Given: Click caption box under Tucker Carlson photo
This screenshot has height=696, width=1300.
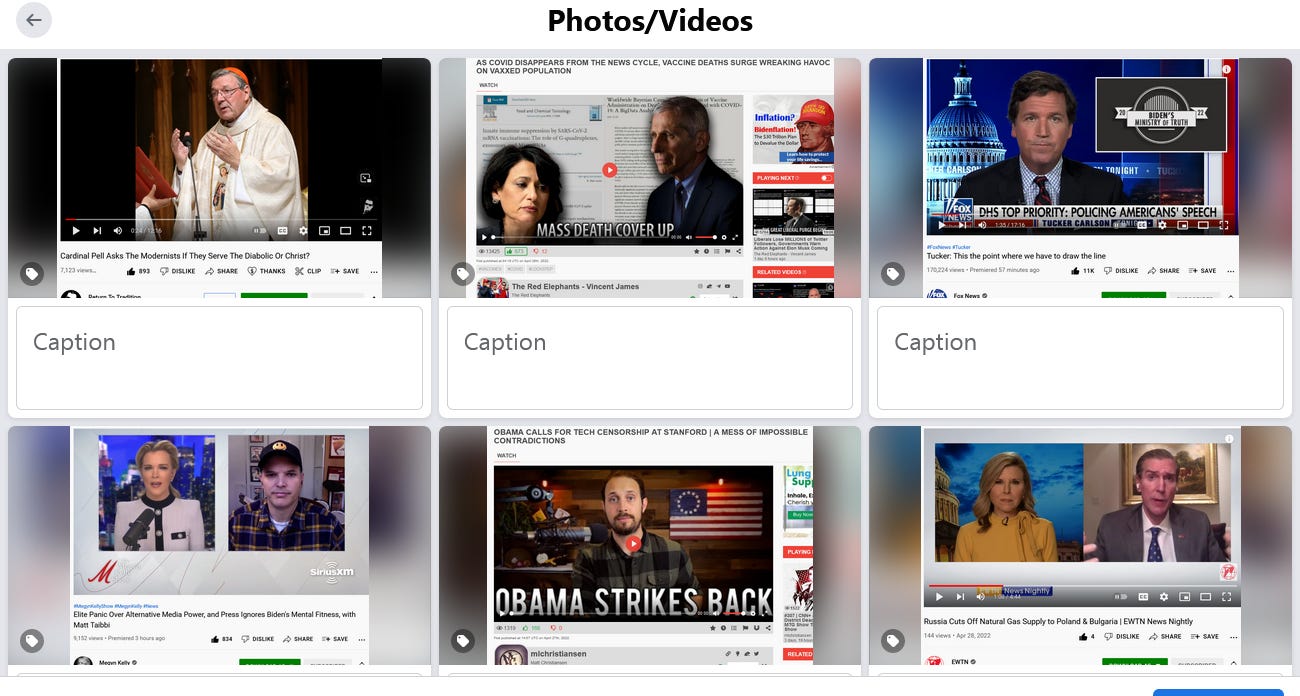Looking at the screenshot, I should point(1080,358).
